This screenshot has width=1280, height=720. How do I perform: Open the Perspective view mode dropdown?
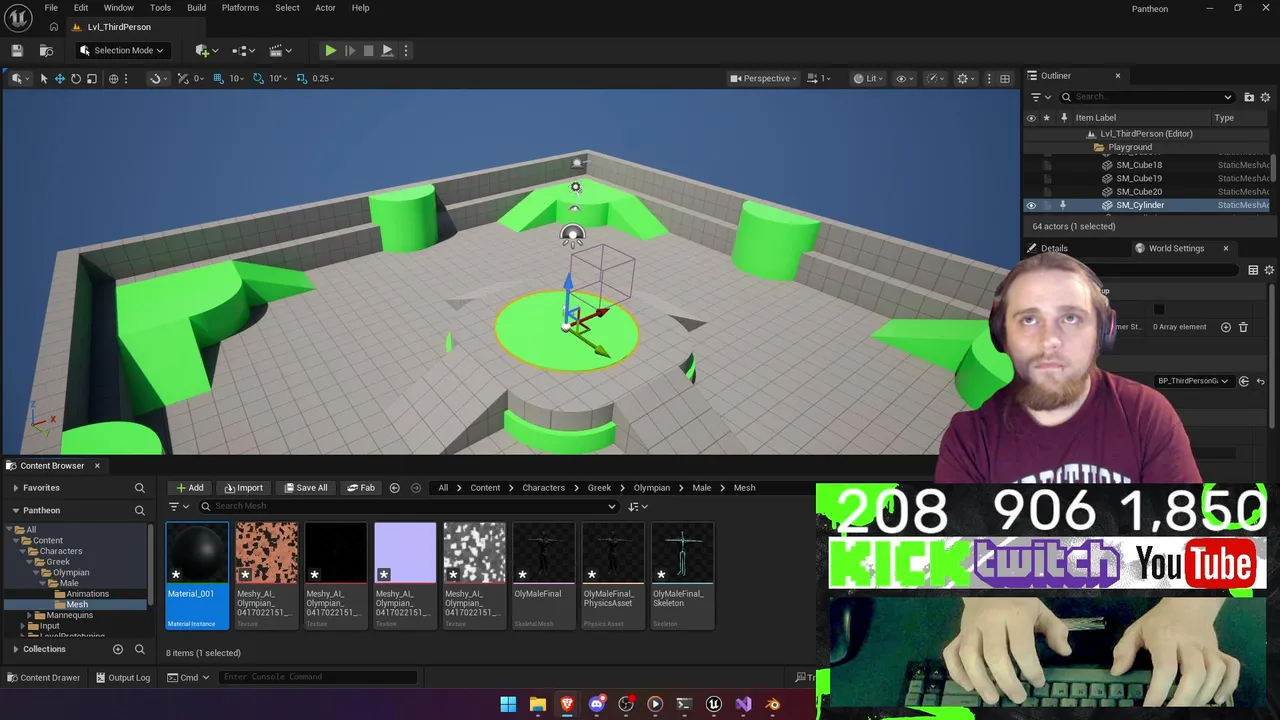(764, 78)
